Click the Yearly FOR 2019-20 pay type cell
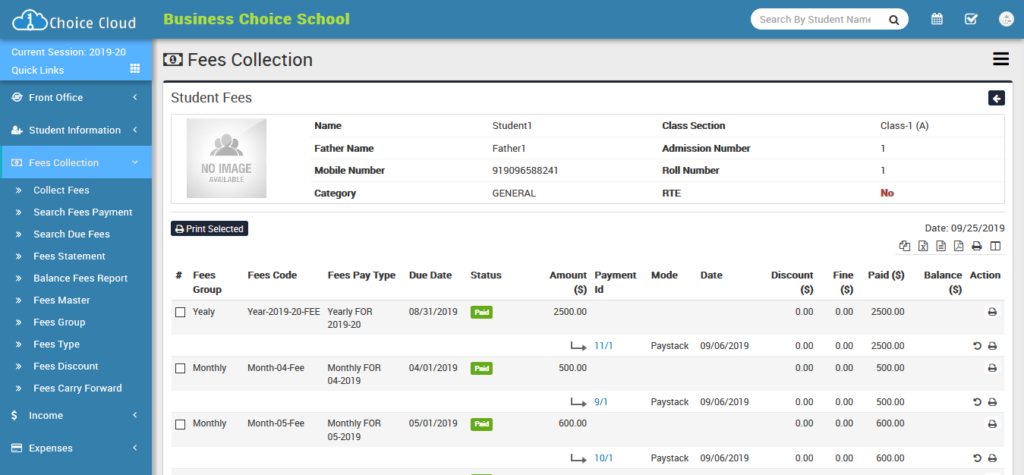The height and width of the screenshot is (475, 1024). click(x=350, y=318)
